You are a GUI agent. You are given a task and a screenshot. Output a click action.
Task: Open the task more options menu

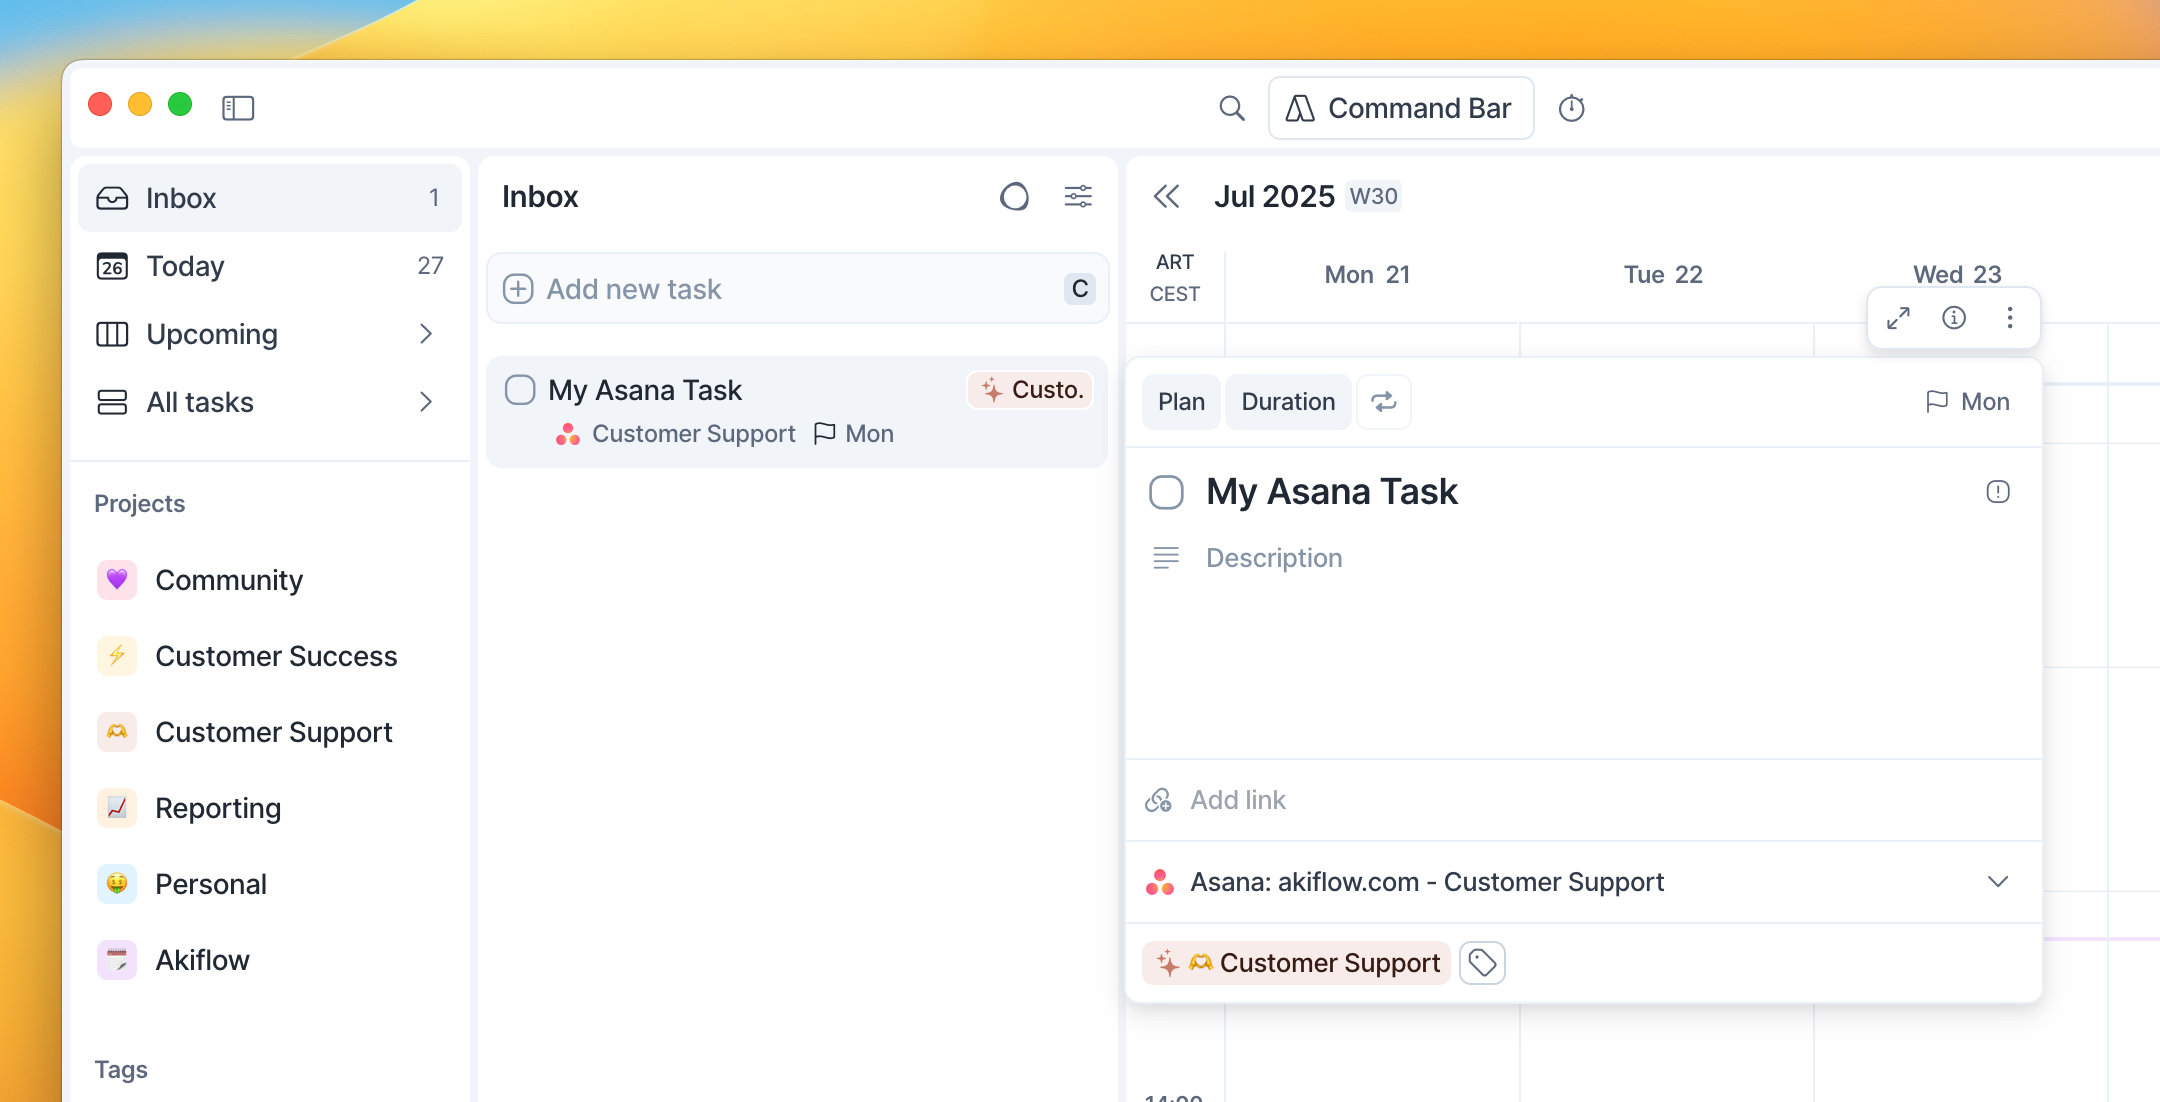(x=2010, y=318)
